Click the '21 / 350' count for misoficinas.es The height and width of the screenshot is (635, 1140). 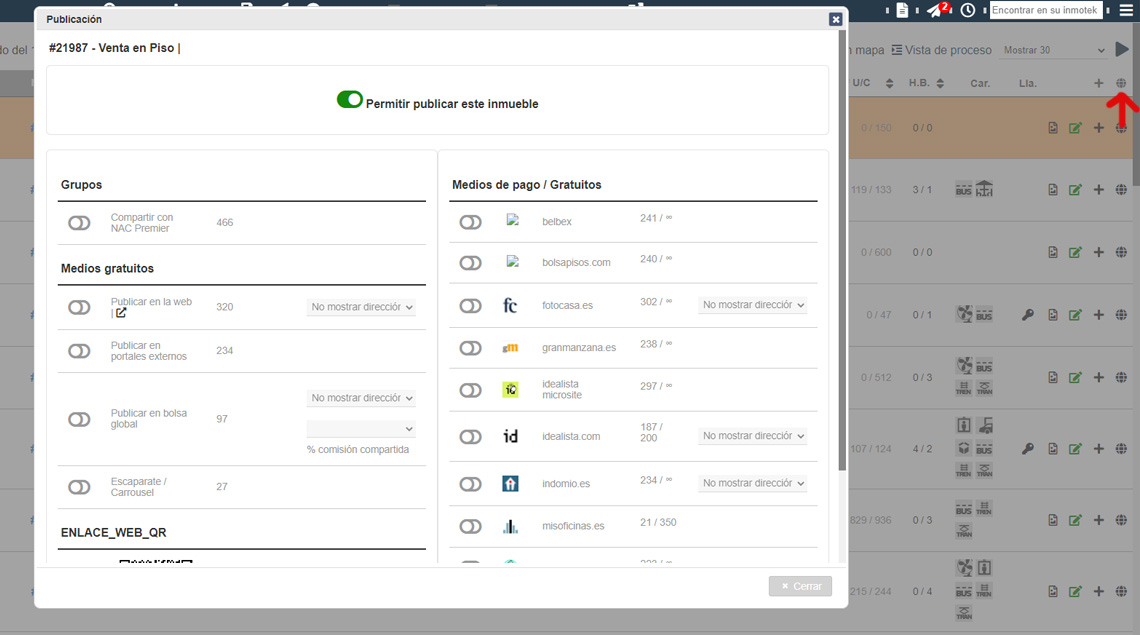(x=658, y=522)
